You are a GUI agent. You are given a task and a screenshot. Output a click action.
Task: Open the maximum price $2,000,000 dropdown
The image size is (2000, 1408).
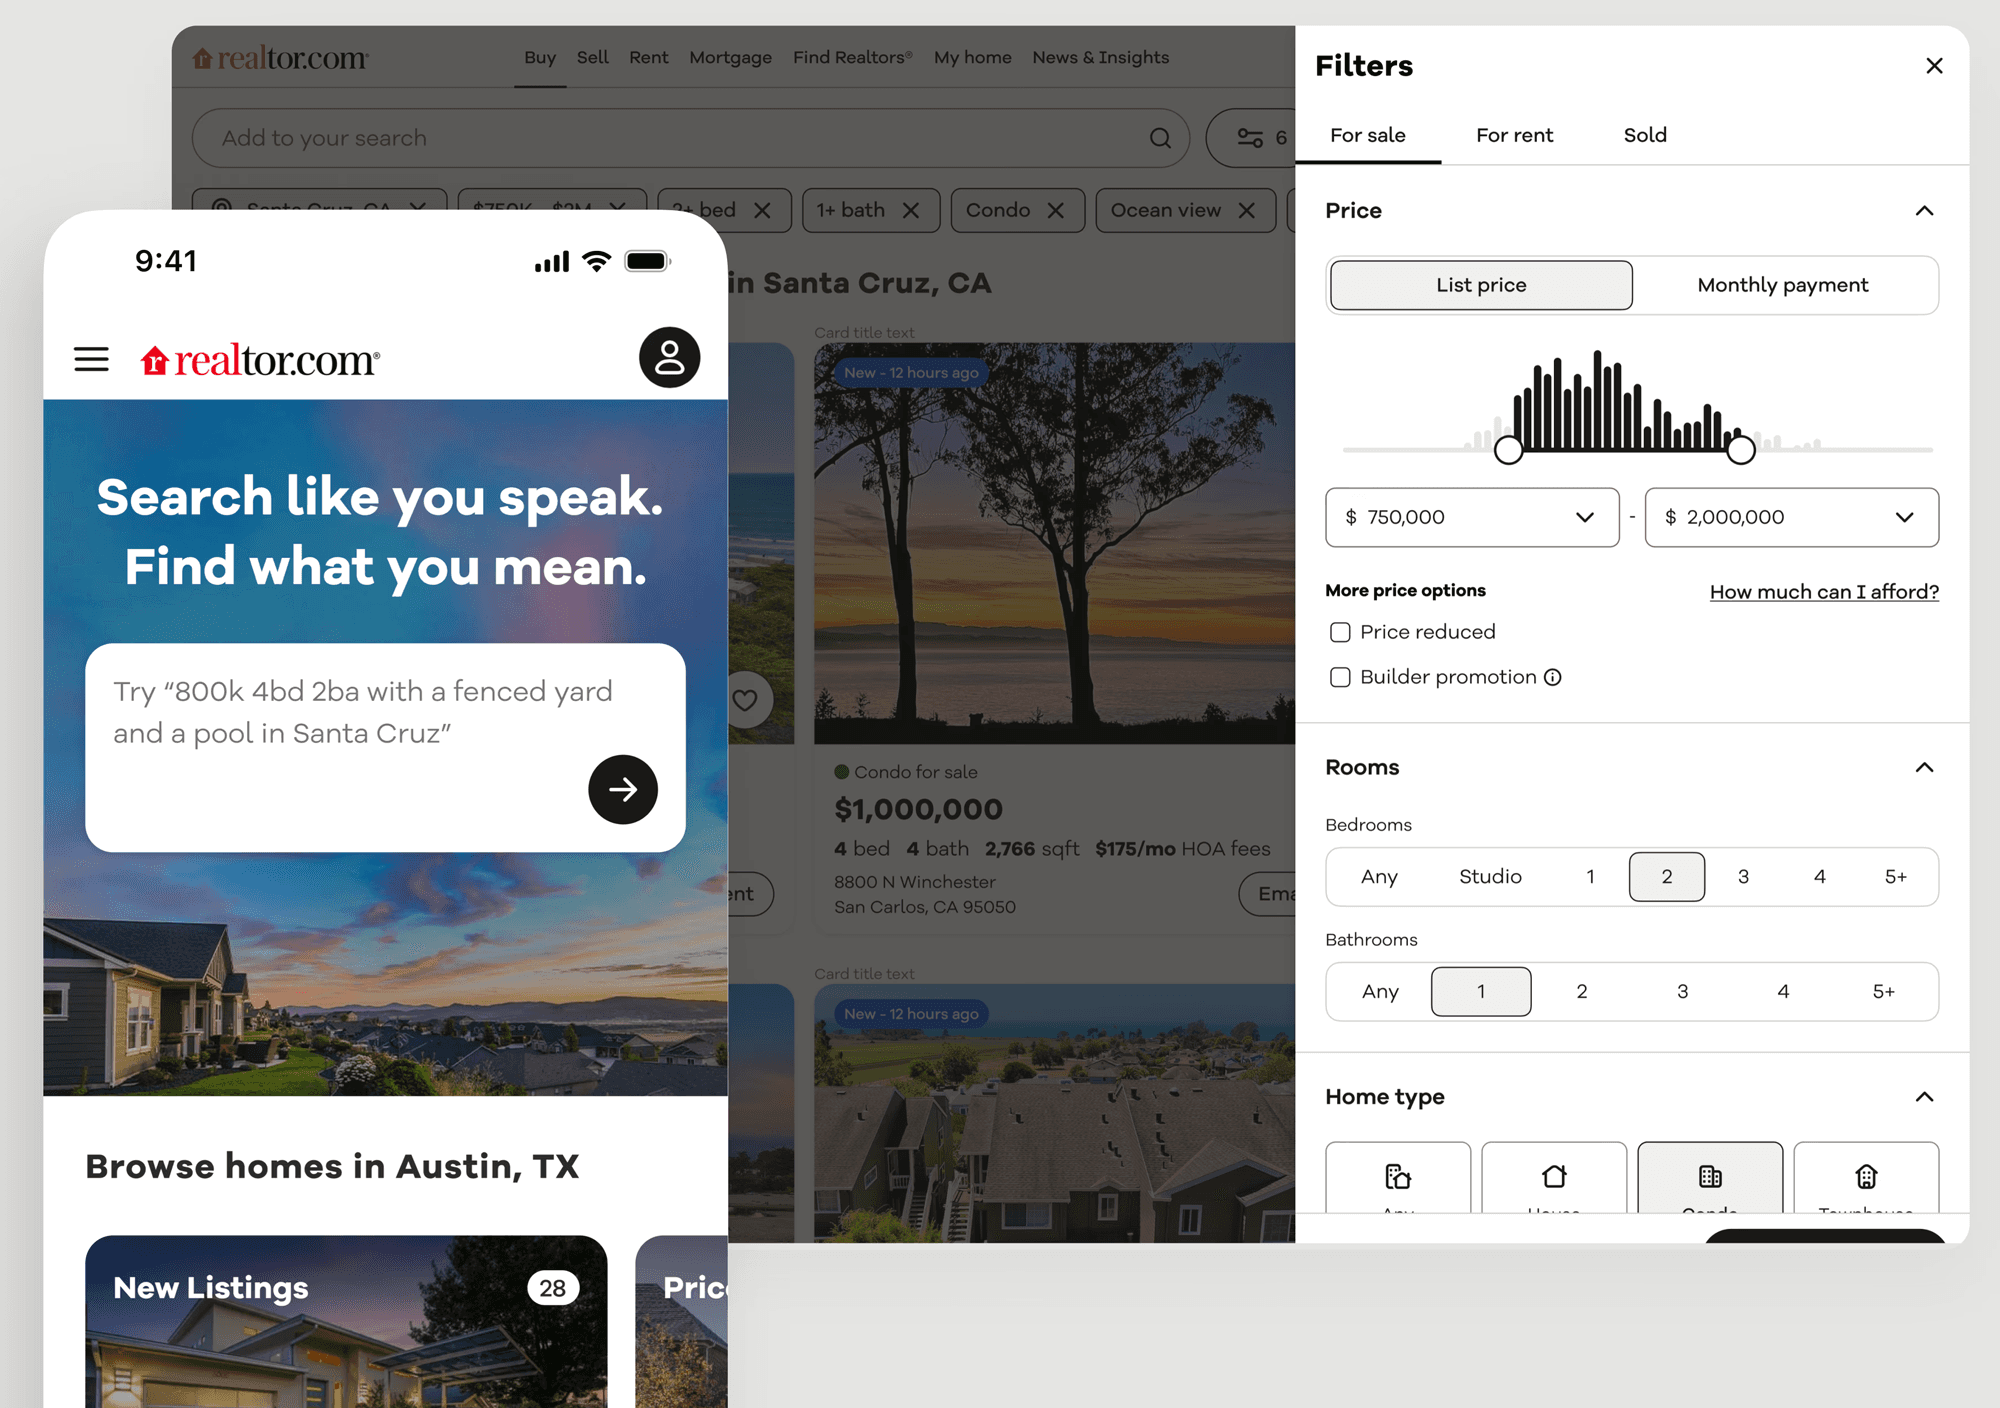tap(1791, 517)
